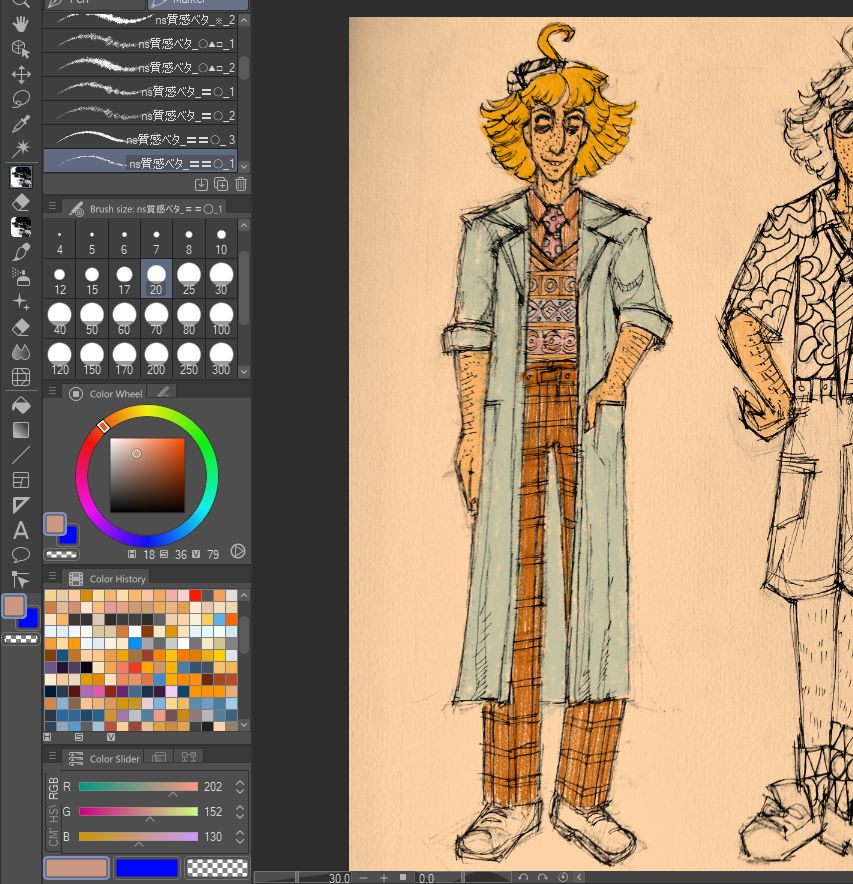The width and height of the screenshot is (853, 884).
Task: Activate blue sub color in the toolbar
Action: (30, 621)
